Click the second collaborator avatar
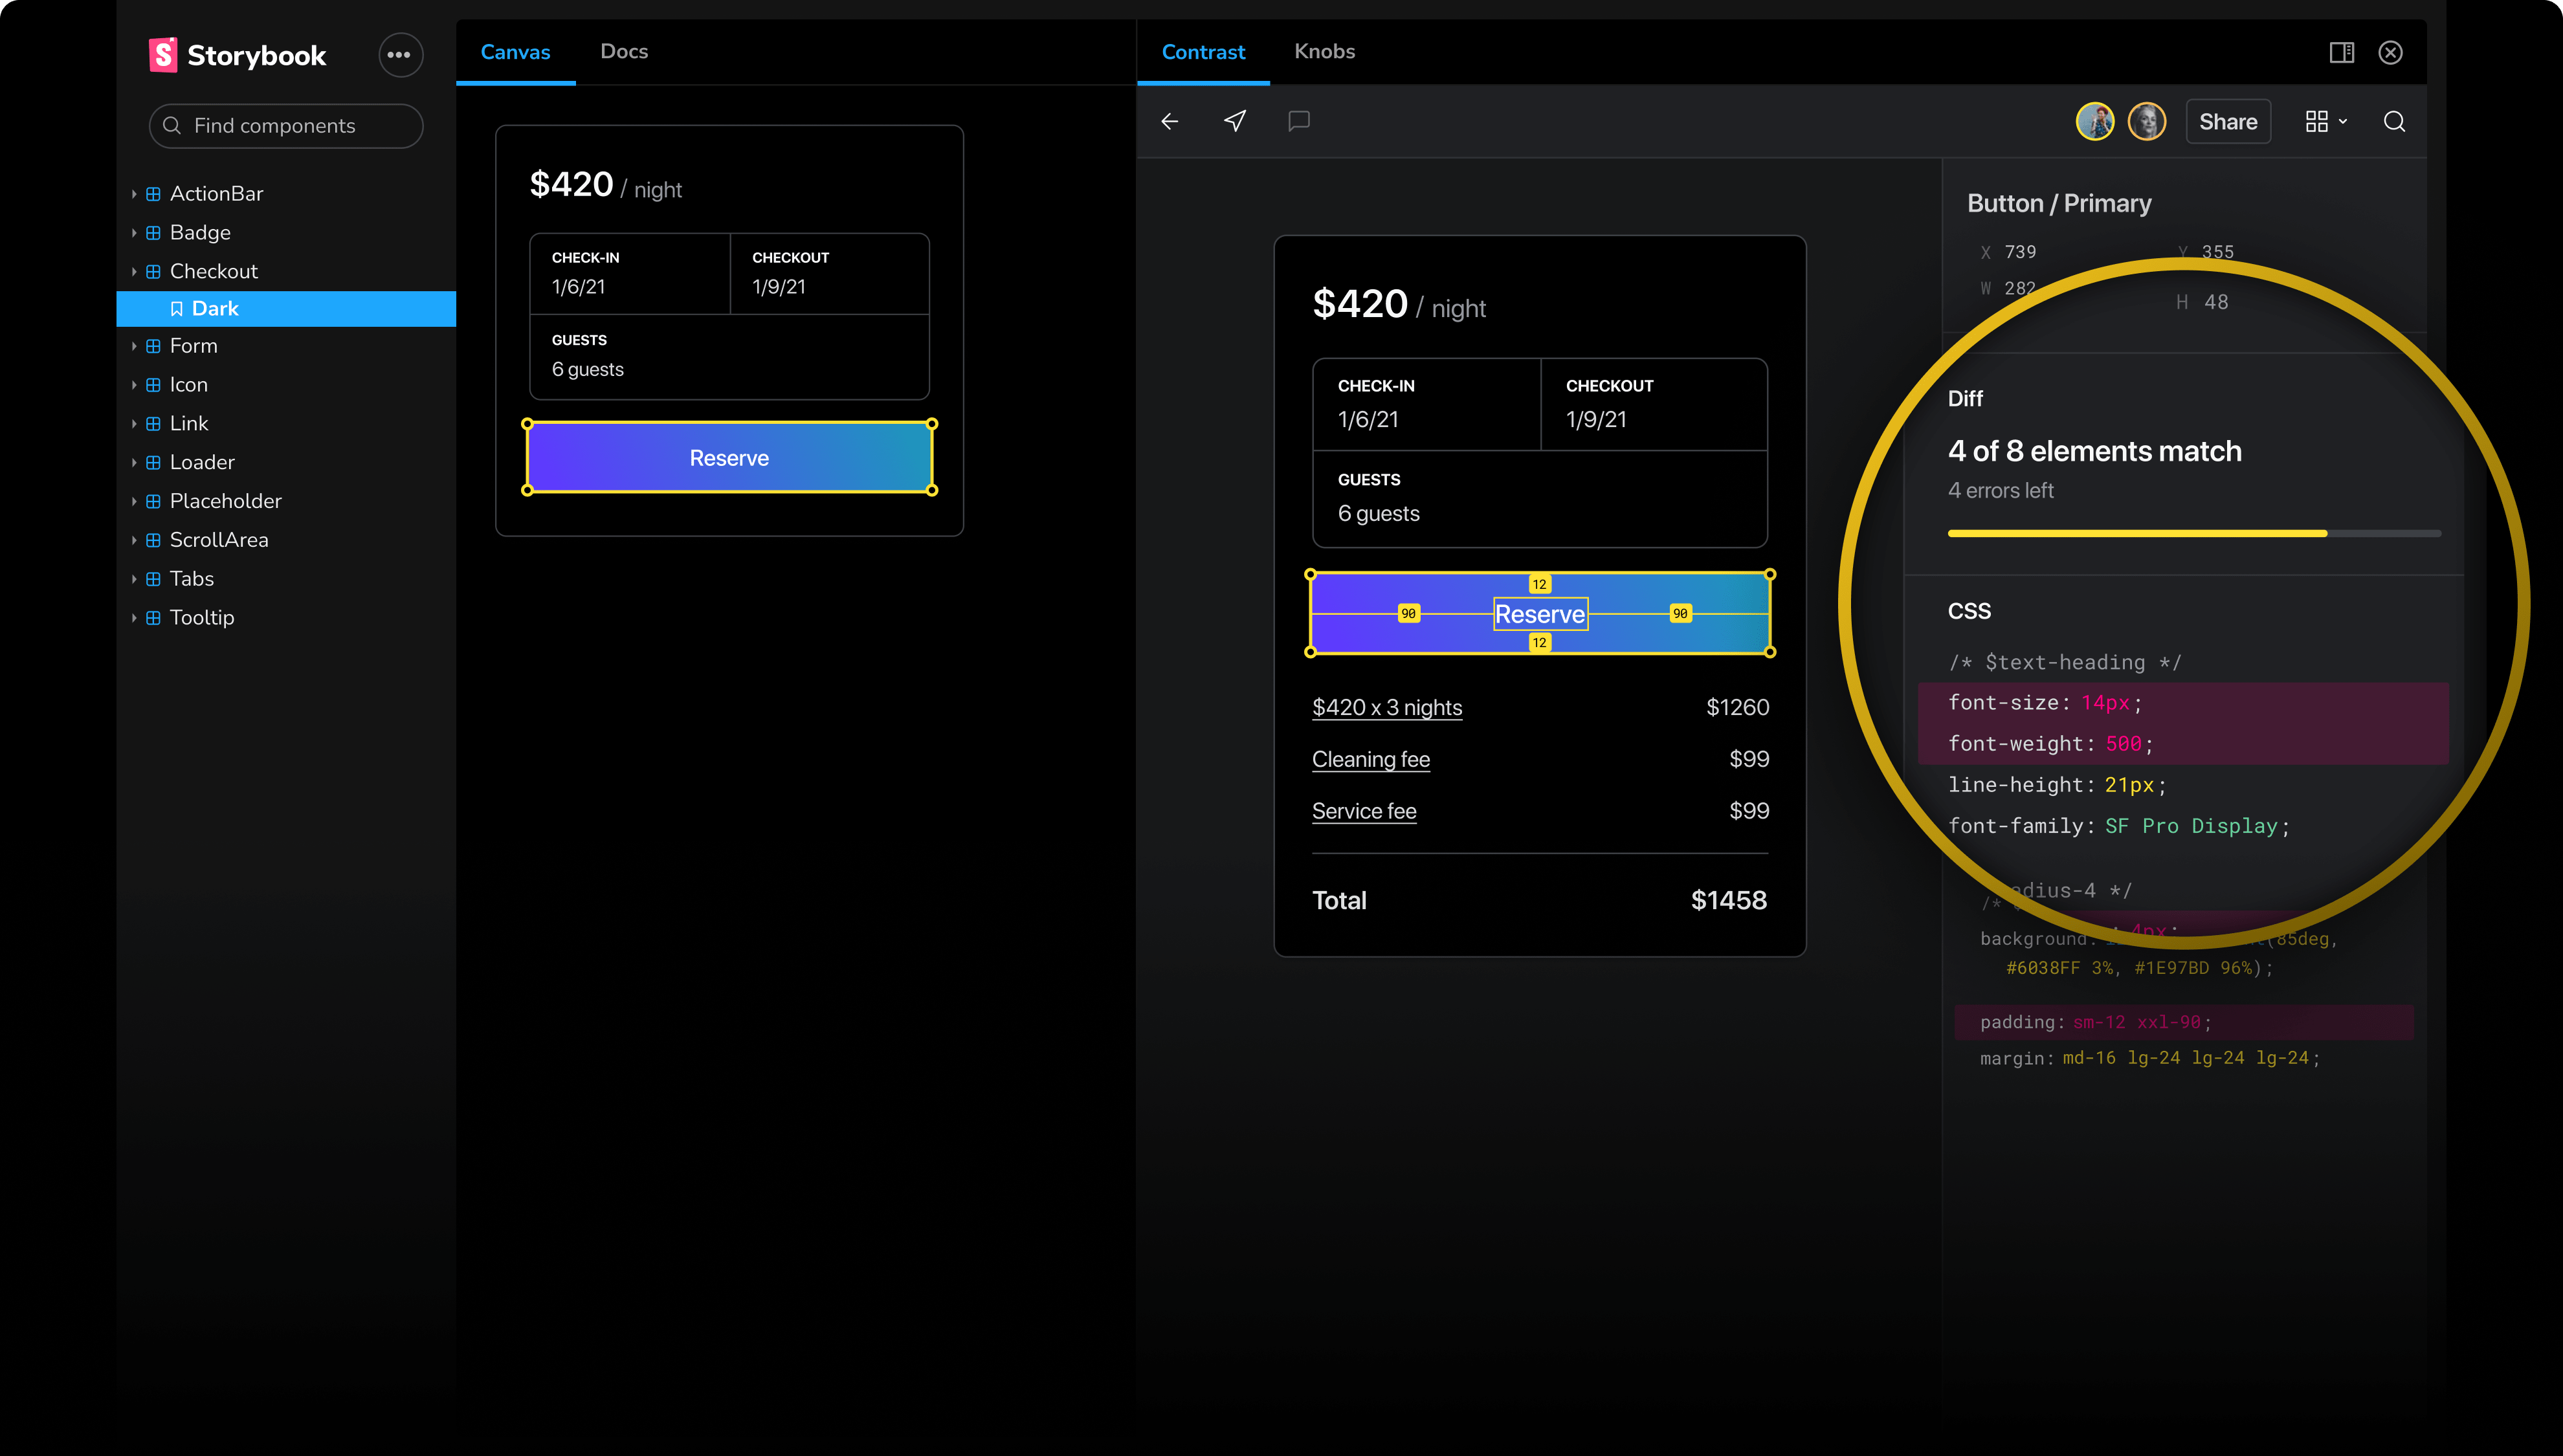The width and height of the screenshot is (2563, 1456). pyautogui.click(x=2146, y=122)
